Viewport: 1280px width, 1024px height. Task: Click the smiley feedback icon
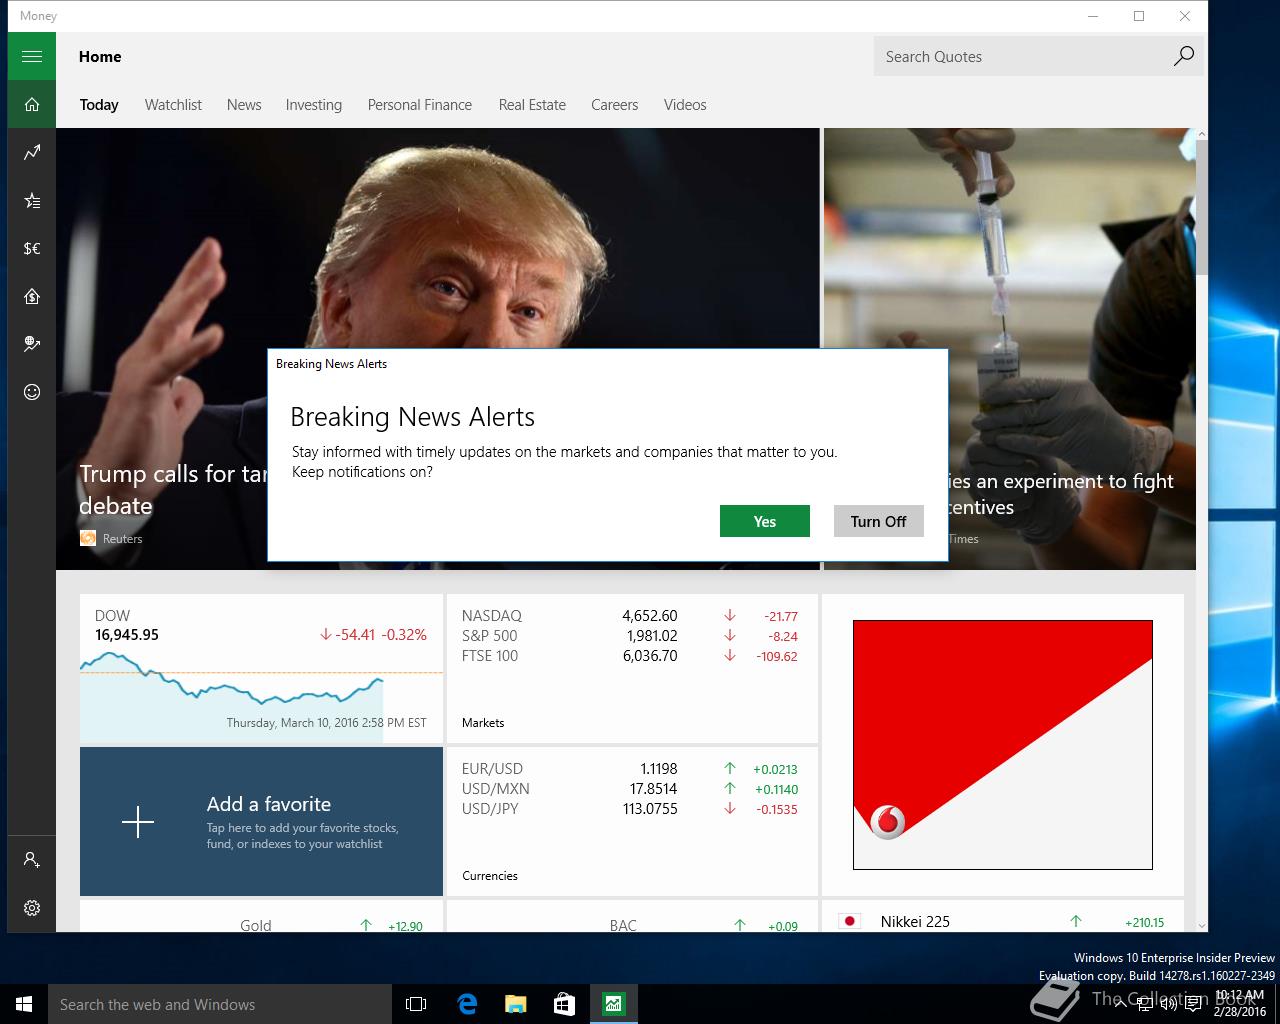pos(32,392)
